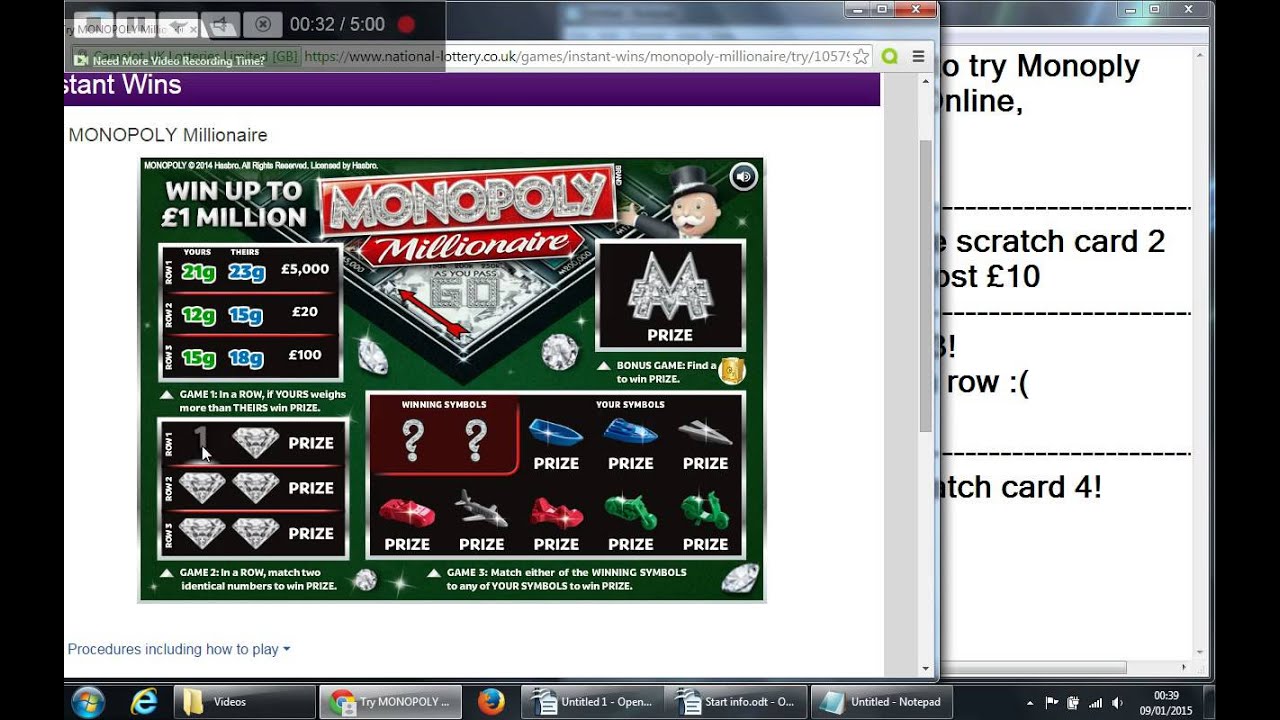
Task: Scratch the green motorcycle symbol
Action: click(x=631, y=512)
